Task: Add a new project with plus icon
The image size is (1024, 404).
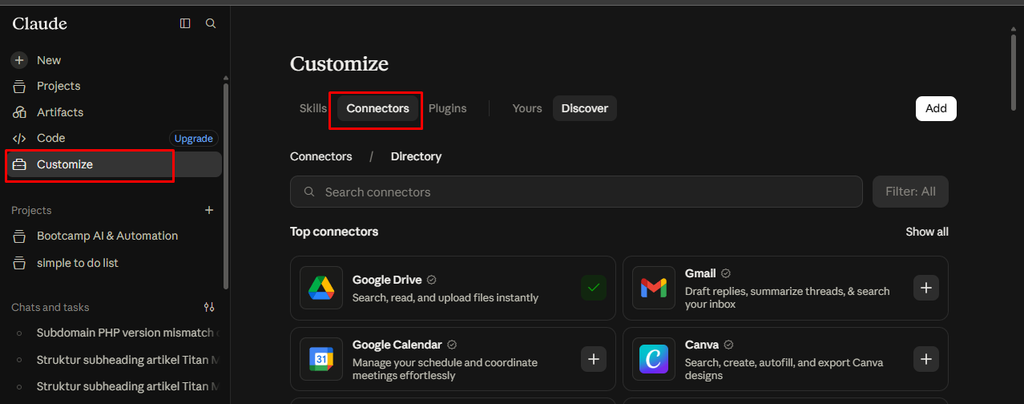Action: [209, 210]
